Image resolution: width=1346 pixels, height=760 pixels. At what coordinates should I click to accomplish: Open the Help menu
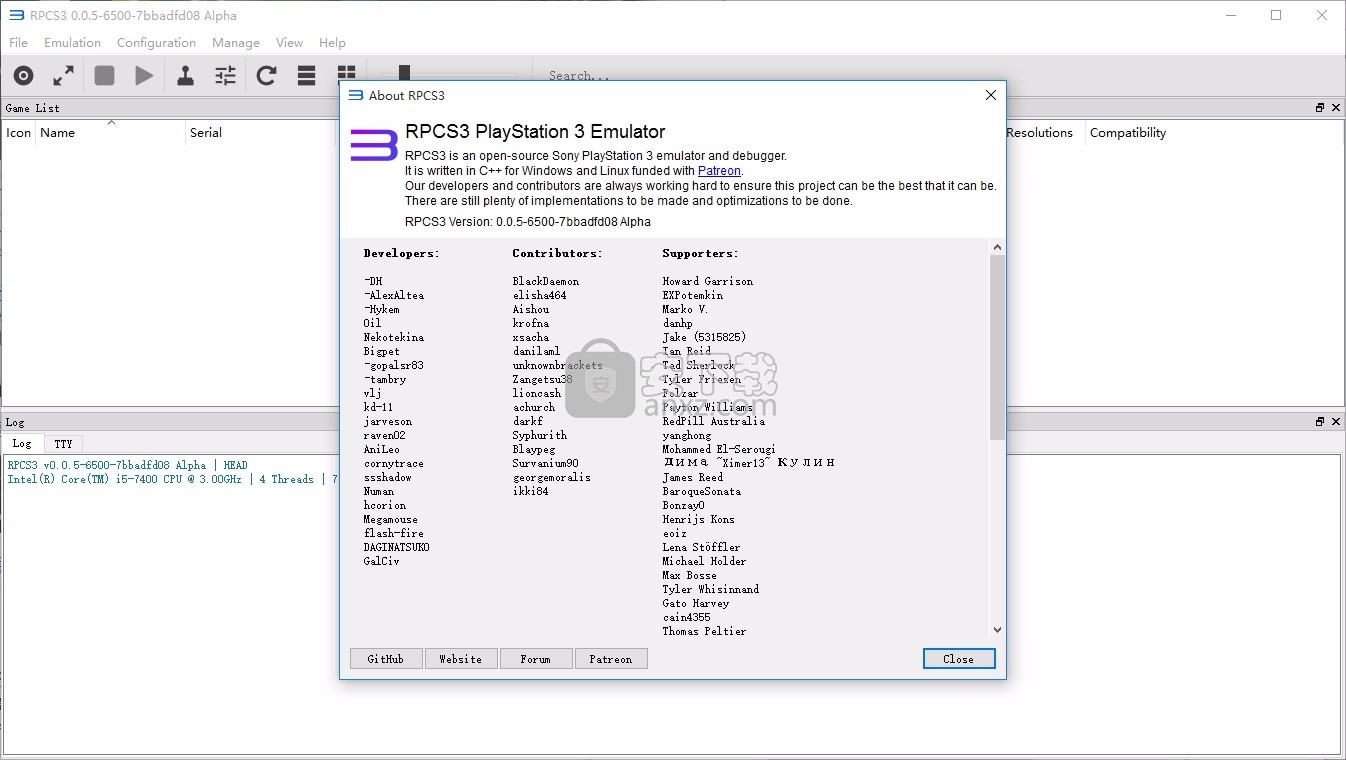click(x=332, y=42)
